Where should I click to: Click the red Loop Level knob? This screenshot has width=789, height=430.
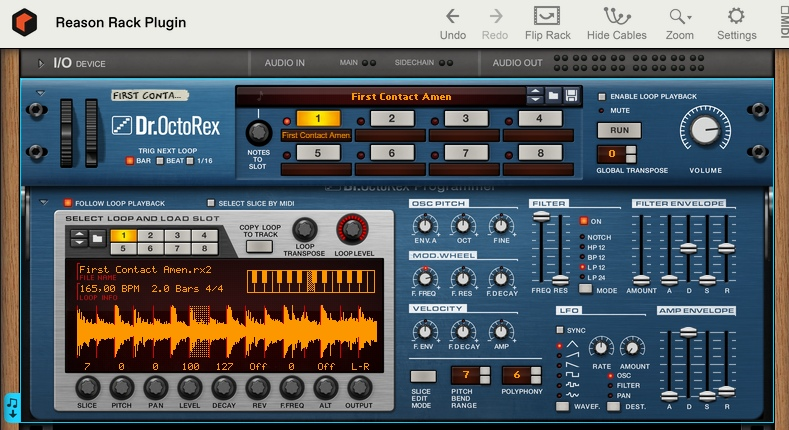click(x=352, y=229)
